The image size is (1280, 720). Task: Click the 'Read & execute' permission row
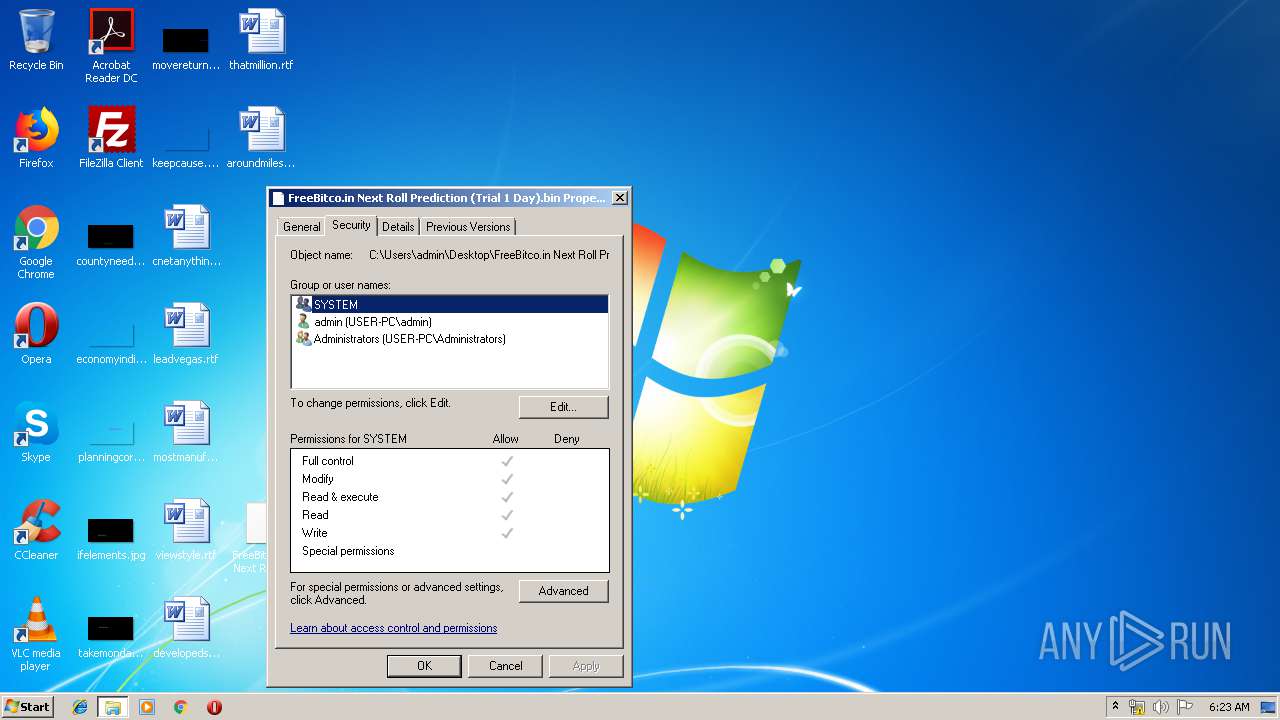(x=450, y=497)
